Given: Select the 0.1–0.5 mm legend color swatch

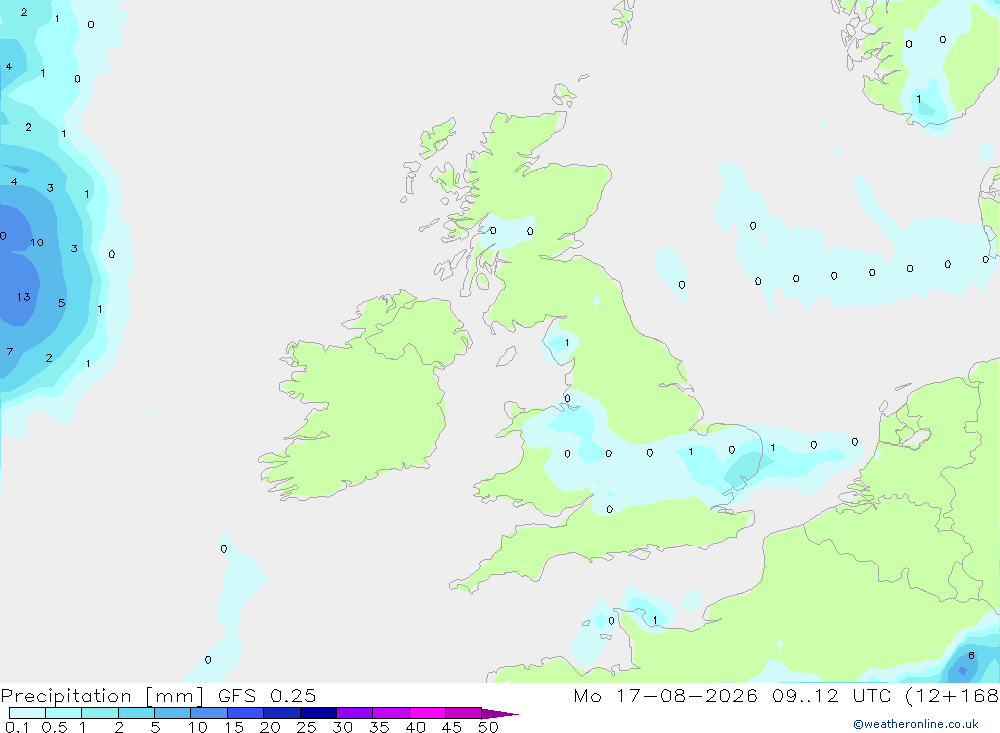Looking at the screenshot, I should pos(27,713).
